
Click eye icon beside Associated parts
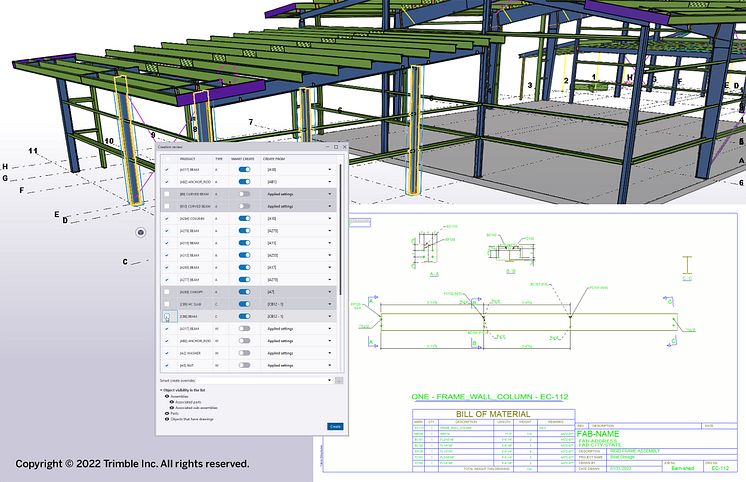point(172,402)
